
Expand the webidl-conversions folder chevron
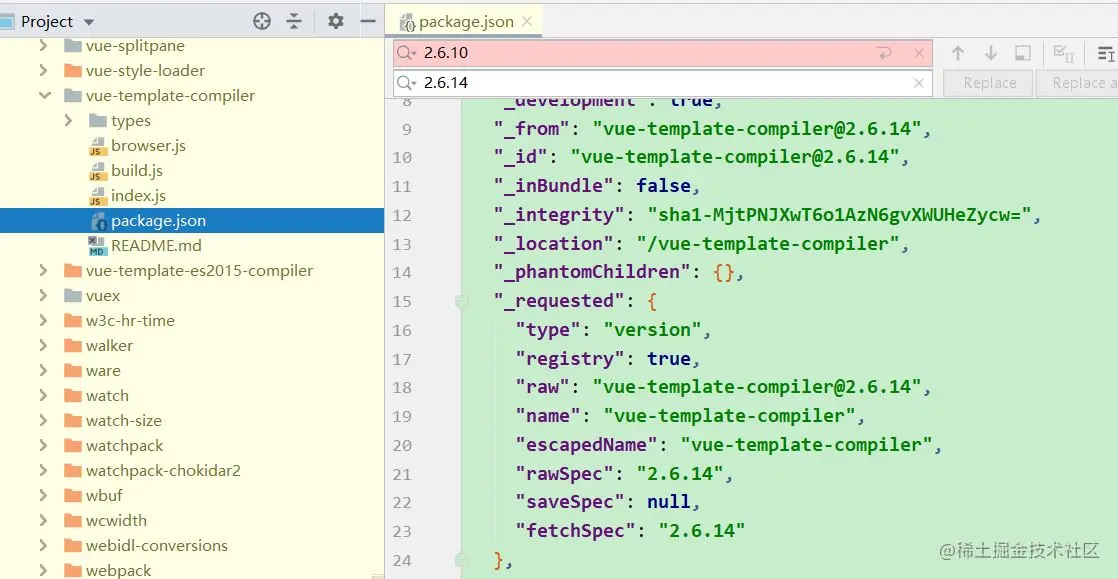coord(43,545)
